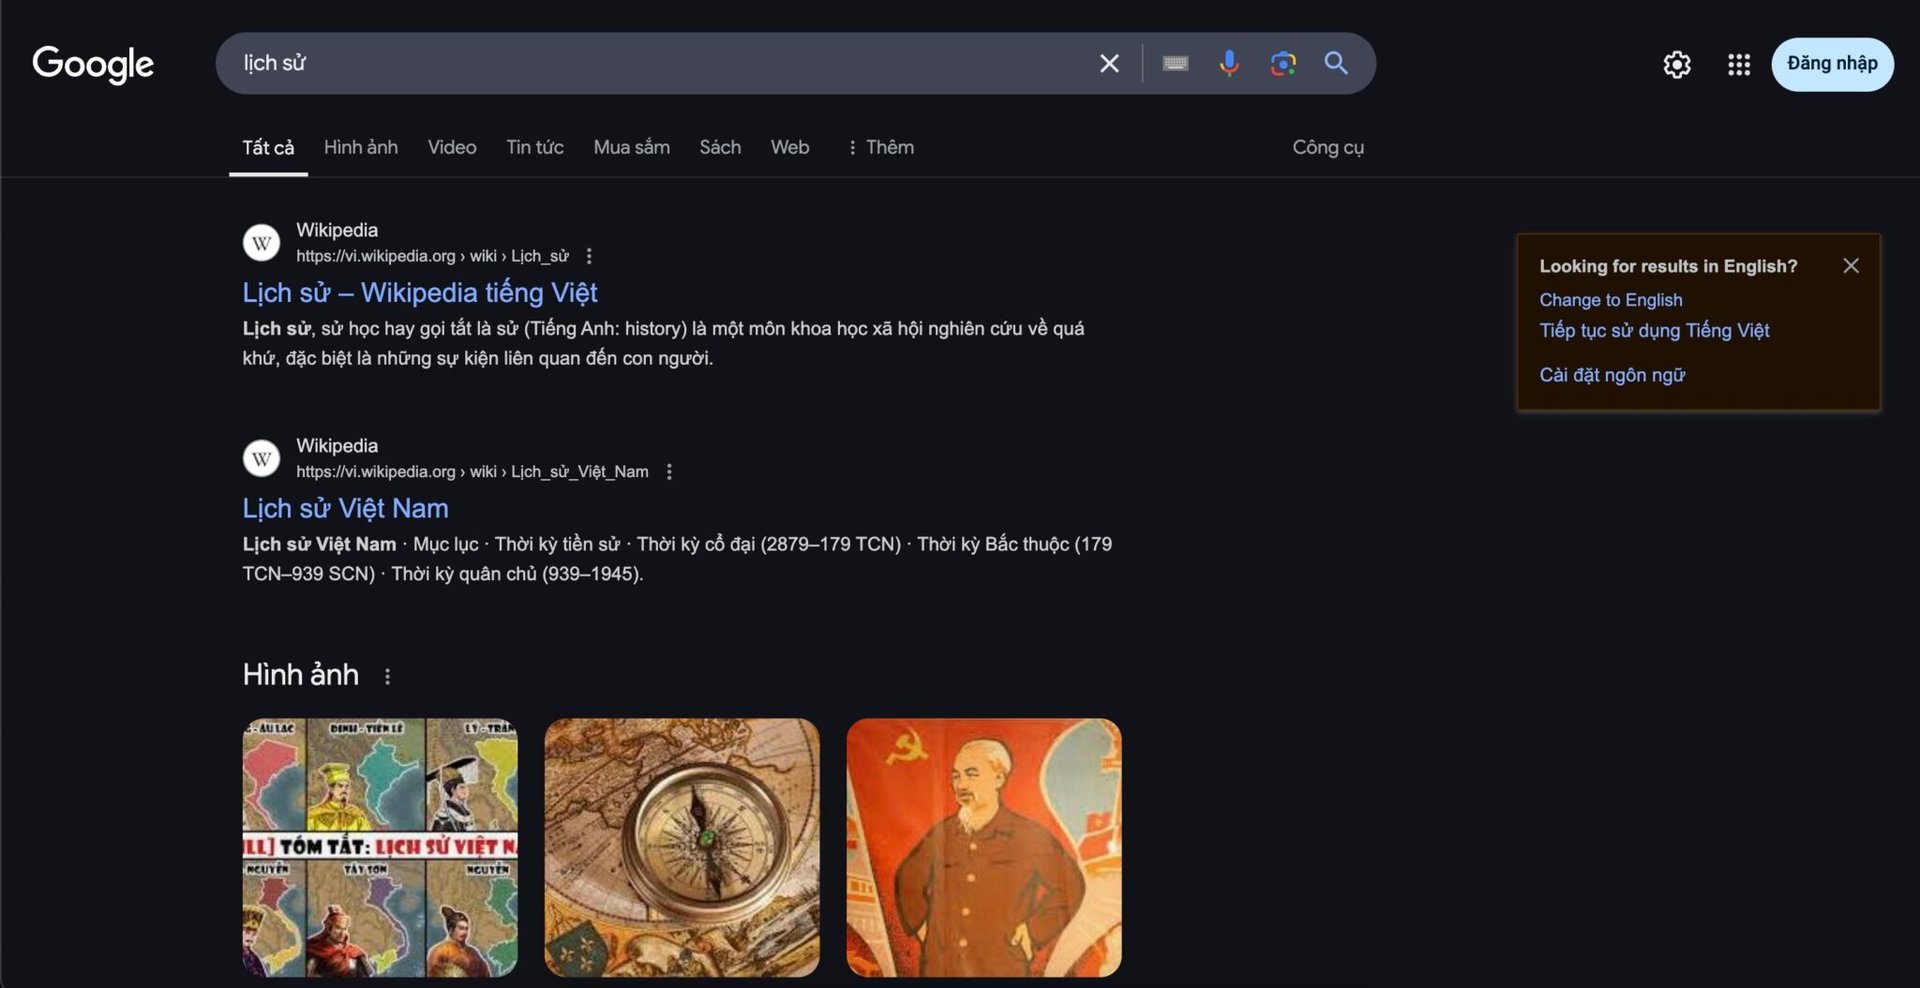Open options next to Hình ảnh heading
Screen dimensions: 1920x988
(387, 677)
